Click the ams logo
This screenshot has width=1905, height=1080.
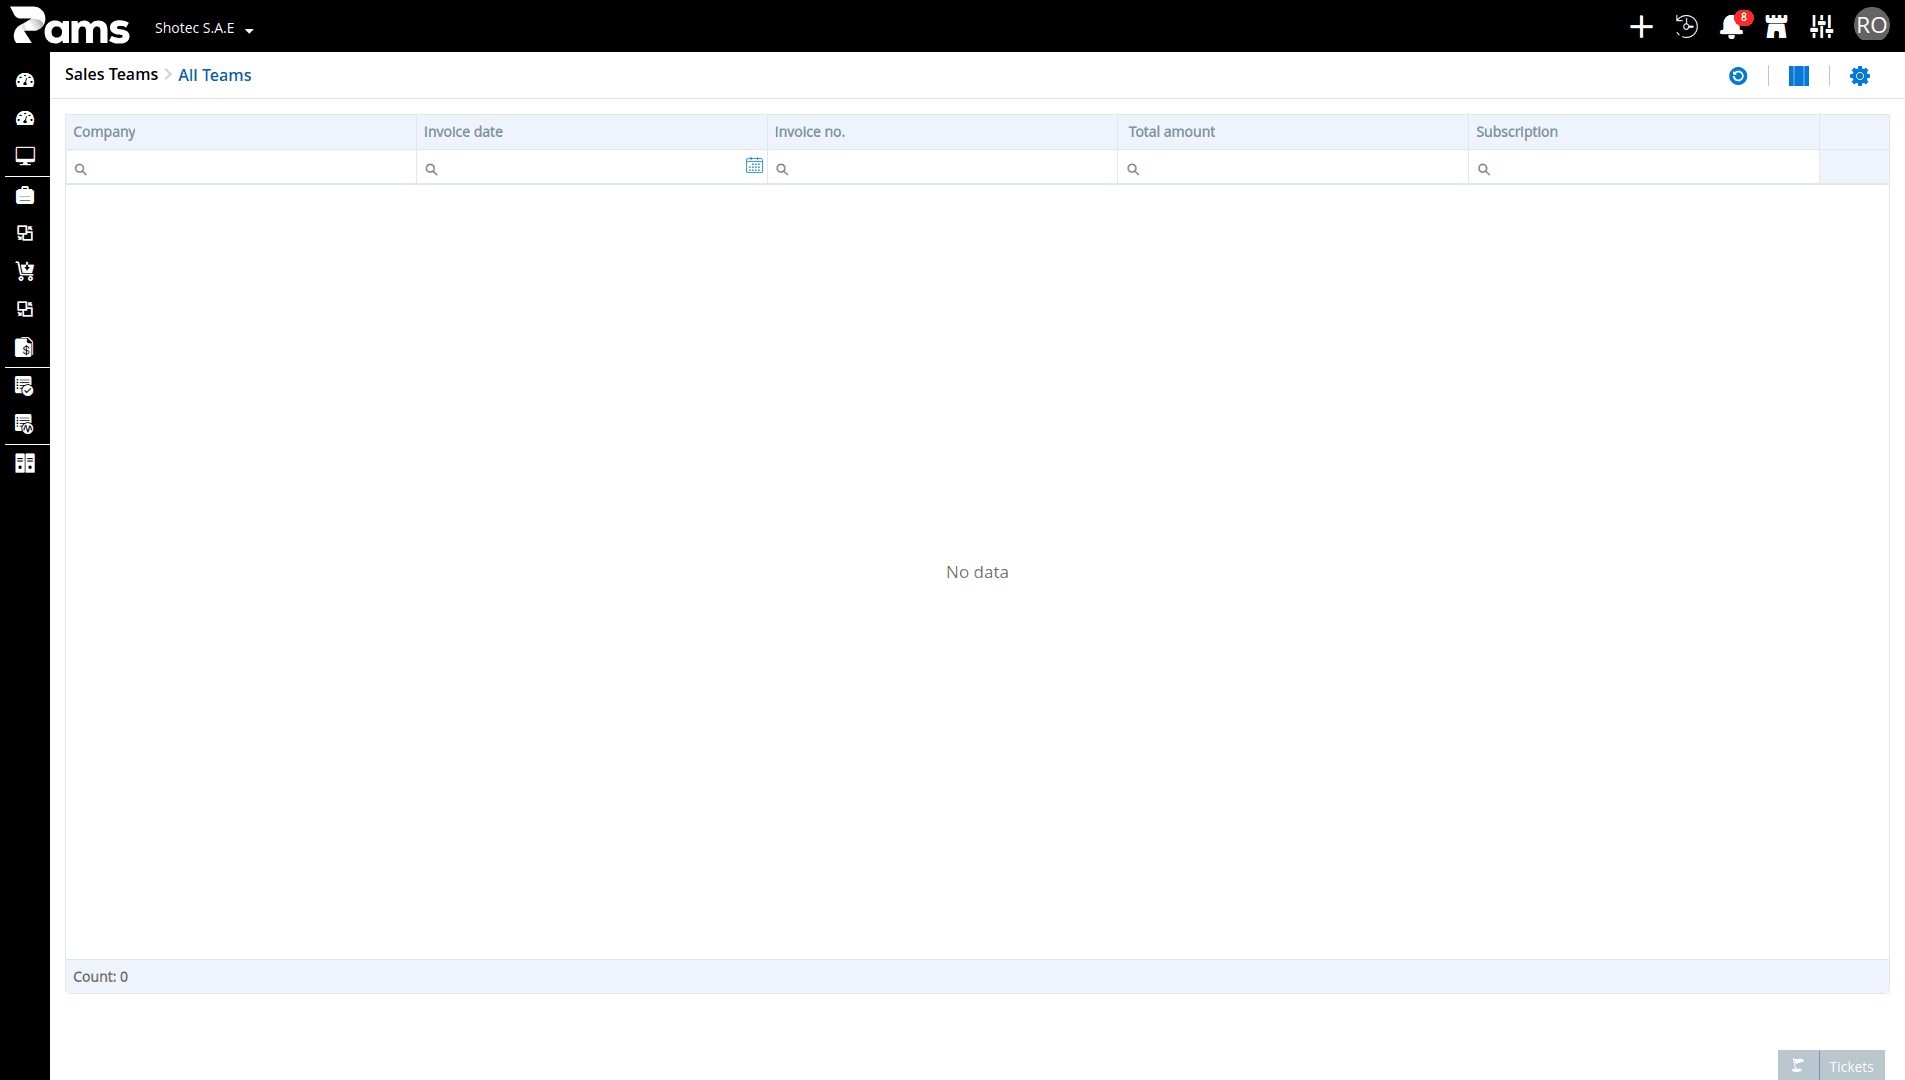[70, 26]
